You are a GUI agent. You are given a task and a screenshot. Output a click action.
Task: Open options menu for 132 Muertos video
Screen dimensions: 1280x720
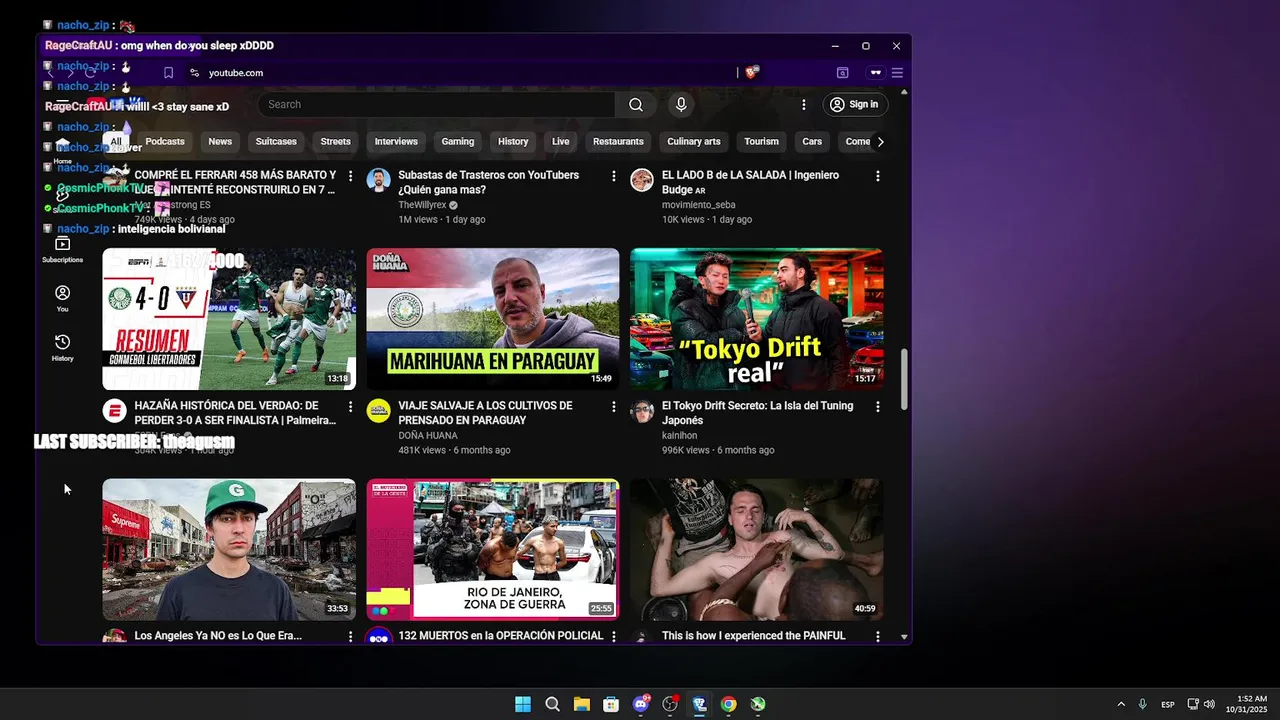(614, 636)
